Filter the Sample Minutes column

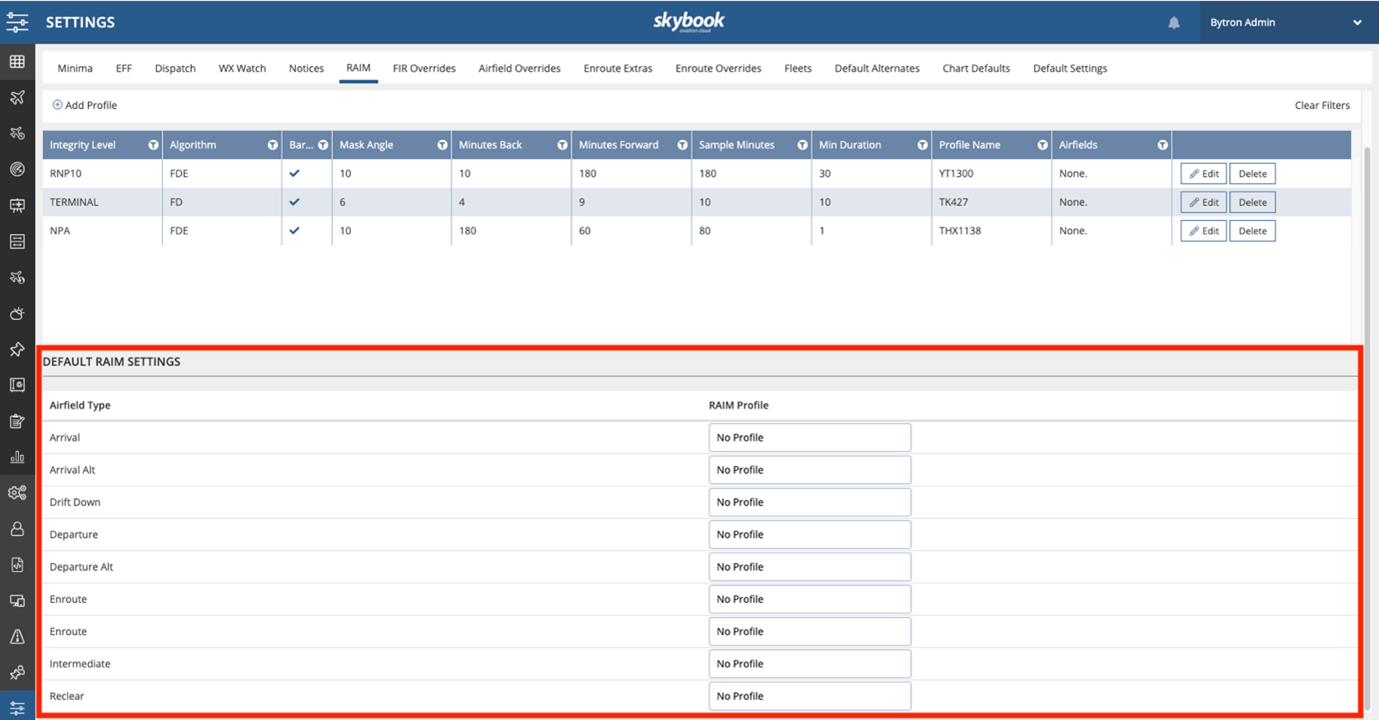pos(802,145)
